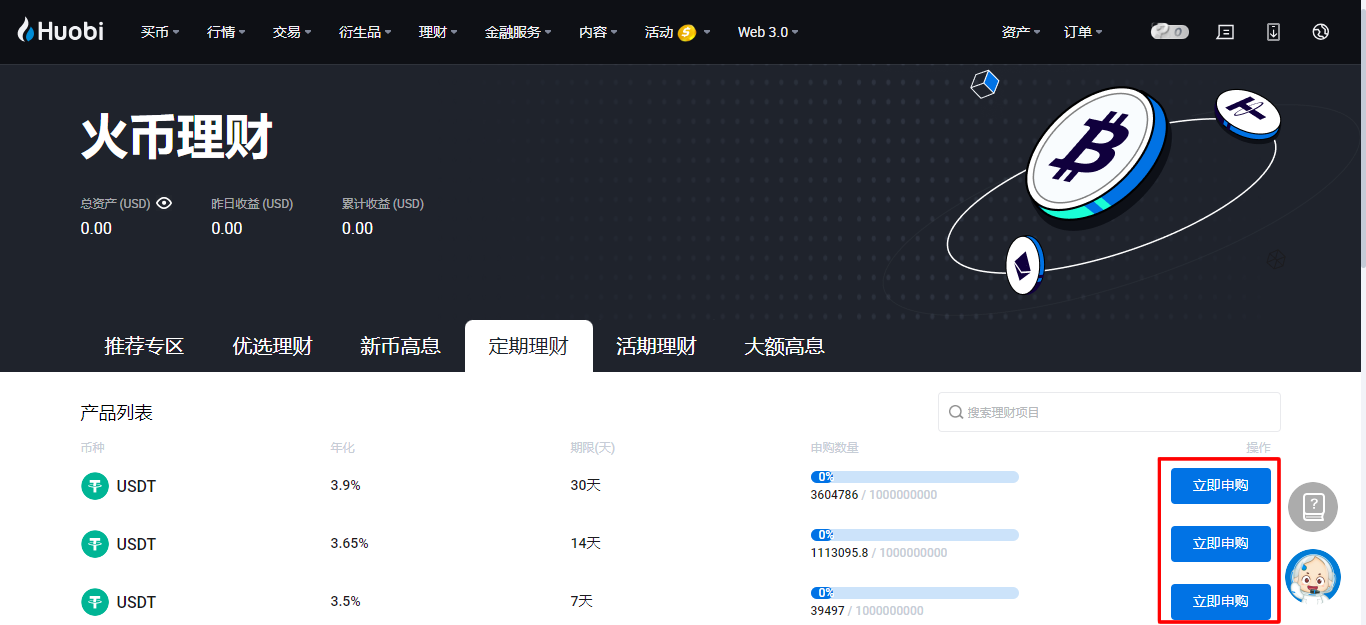Click the coin badge beside 活动
Image resolution: width=1366 pixels, height=625 pixels.
(x=686, y=32)
